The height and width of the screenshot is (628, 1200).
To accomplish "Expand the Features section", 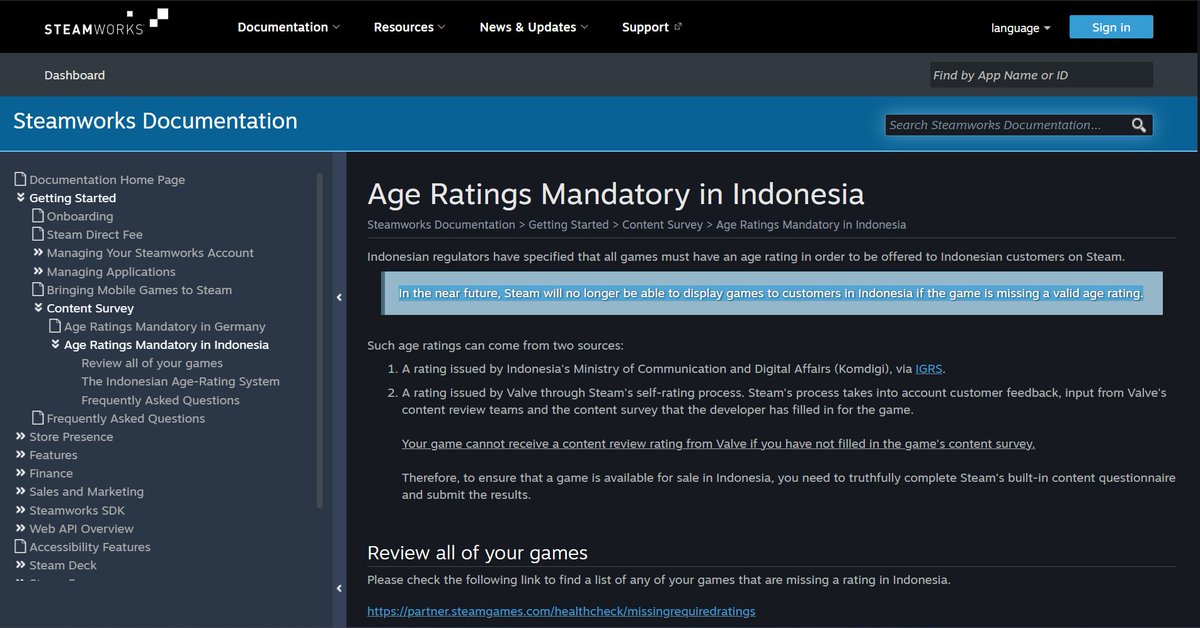I will tap(20, 455).
